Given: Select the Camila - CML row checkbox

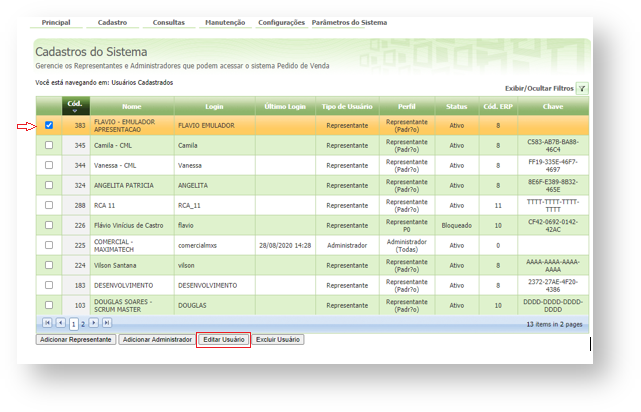Looking at the screenshot, I should click(x=49, y=145).
